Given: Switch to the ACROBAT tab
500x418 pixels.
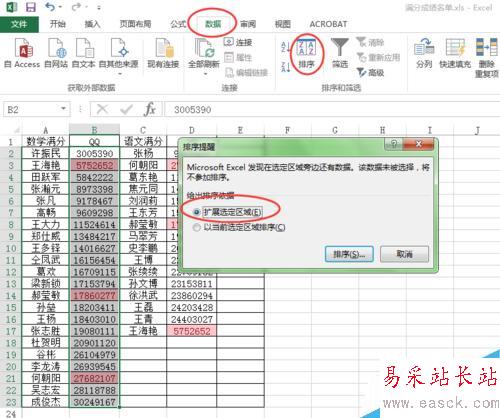Looking at the screenshot, I should [x=328, y=24].
